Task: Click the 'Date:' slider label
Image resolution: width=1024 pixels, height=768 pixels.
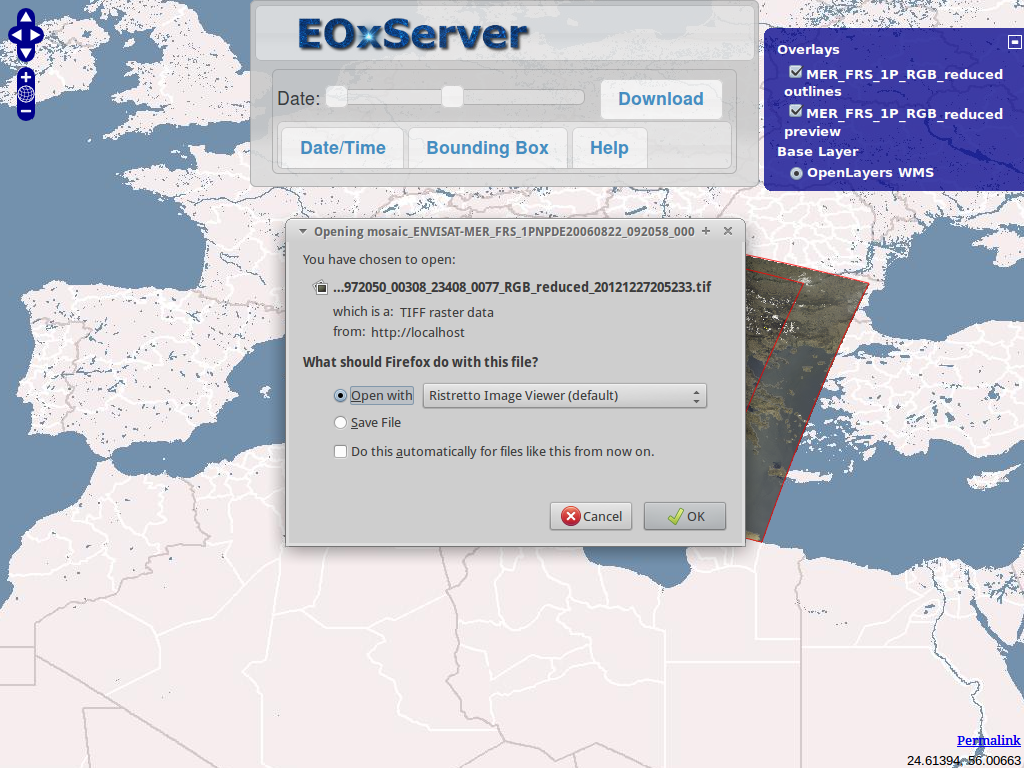Action: (x=298, y=99)
